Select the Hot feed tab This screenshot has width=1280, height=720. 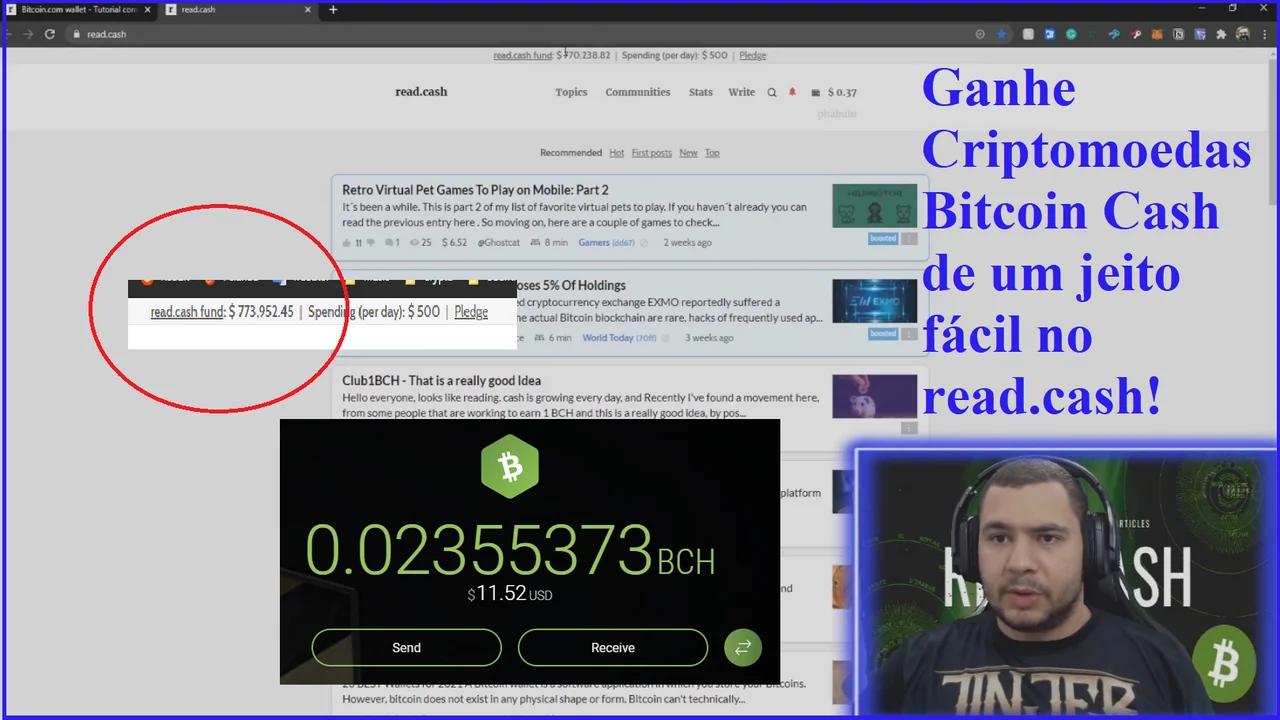pos(616,152)
